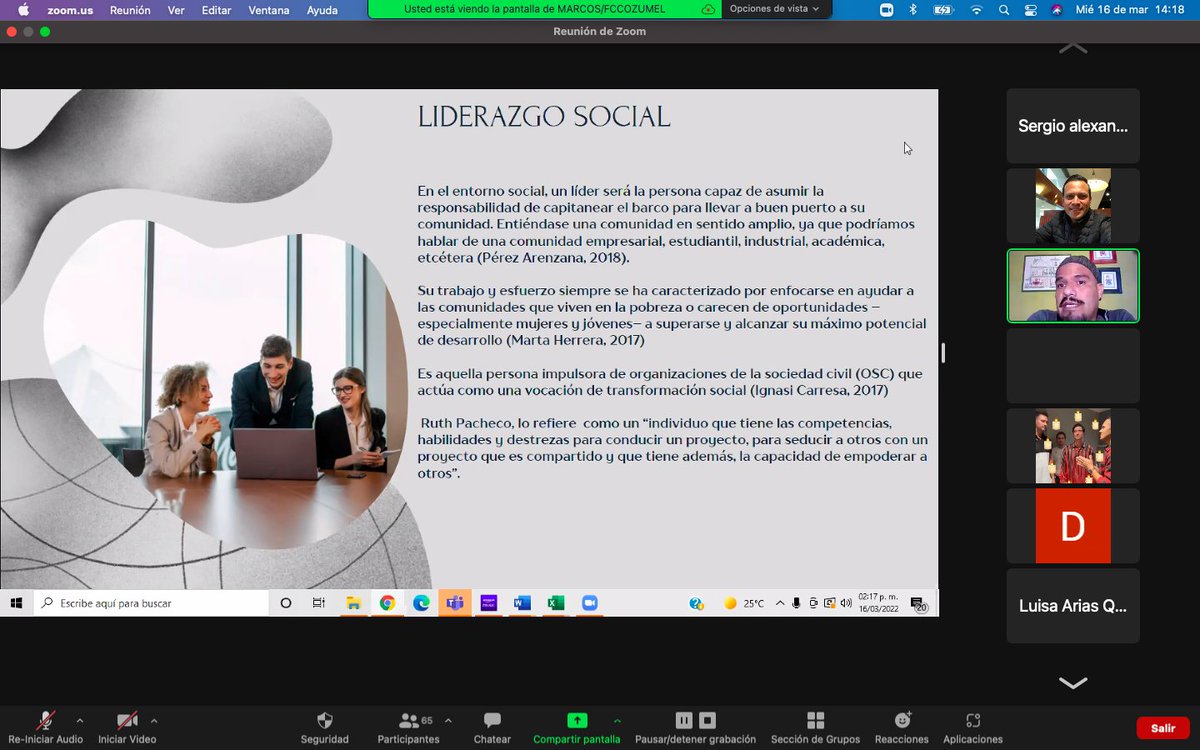Open Task View in shared taskbar
Screen dimensions: 1200x750
(x=319, y=603)
